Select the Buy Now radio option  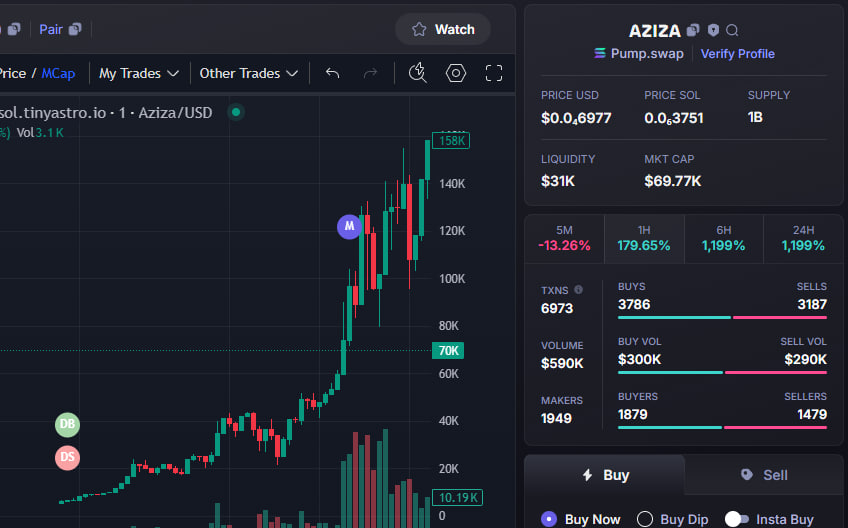coord(549,519)
